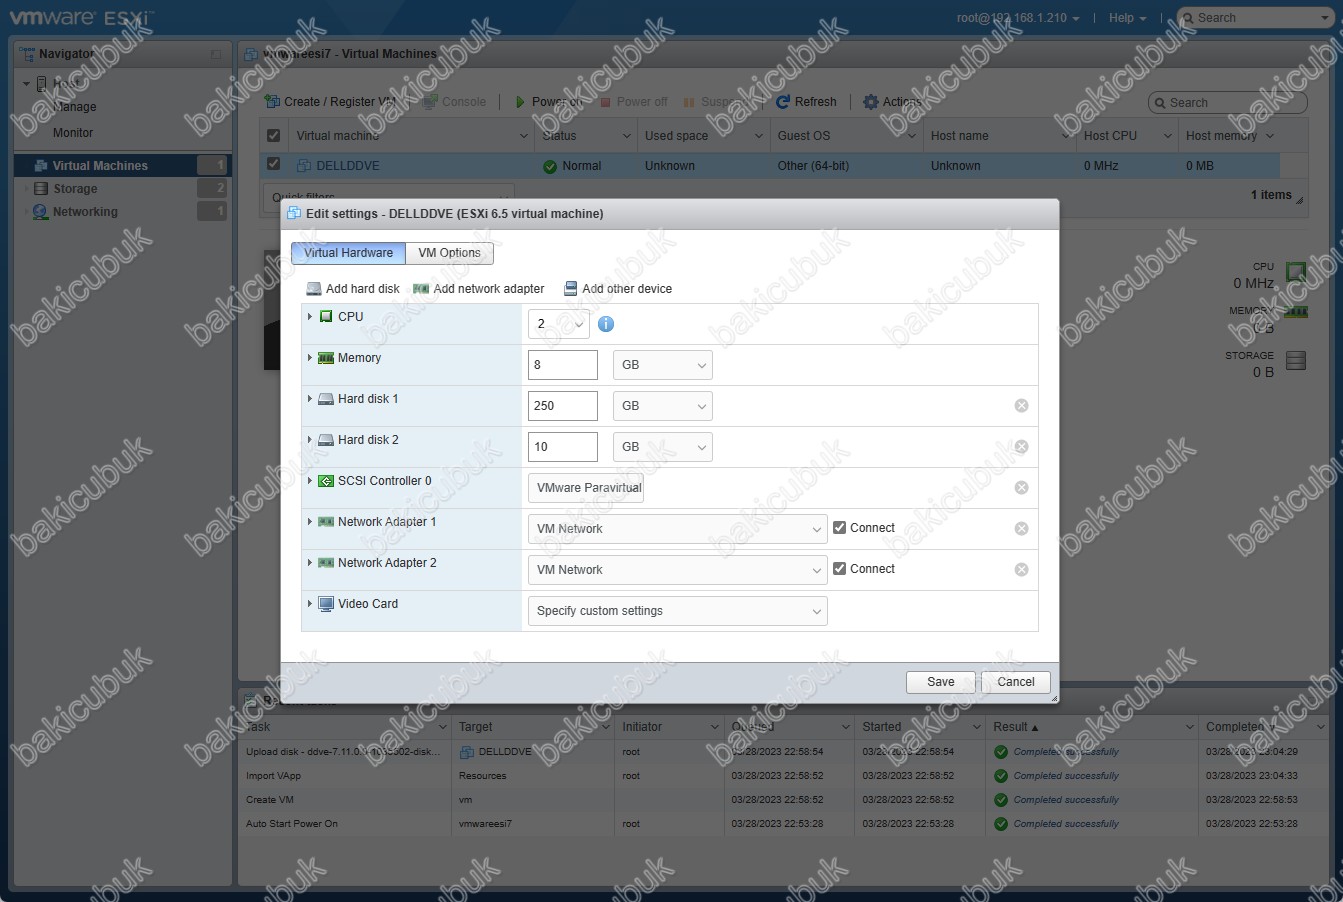Viewport: 1343px width, 902px height.
Task: Click the Add other device icon
Action: tap(571, 289)
